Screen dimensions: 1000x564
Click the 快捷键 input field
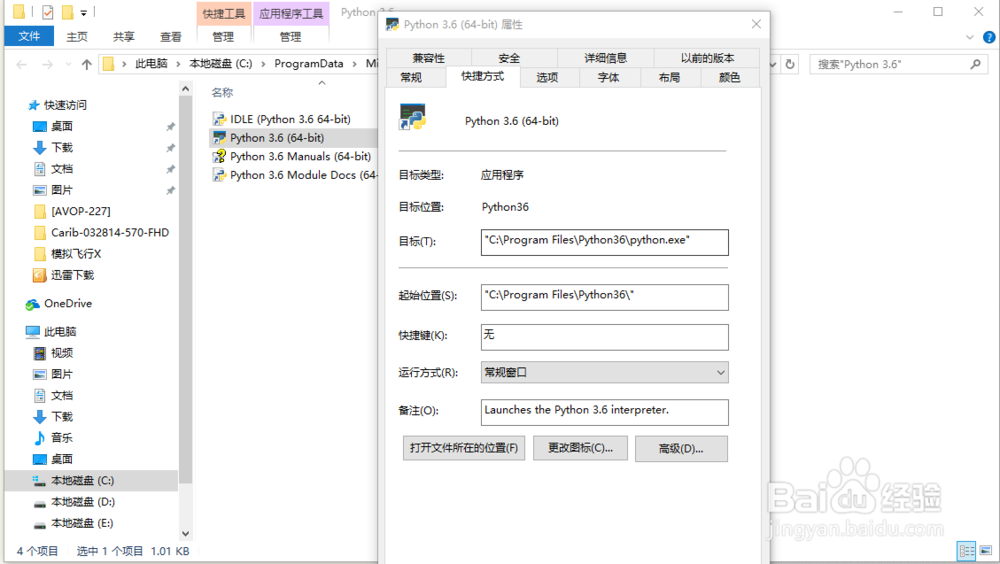(x=605, y=338)
